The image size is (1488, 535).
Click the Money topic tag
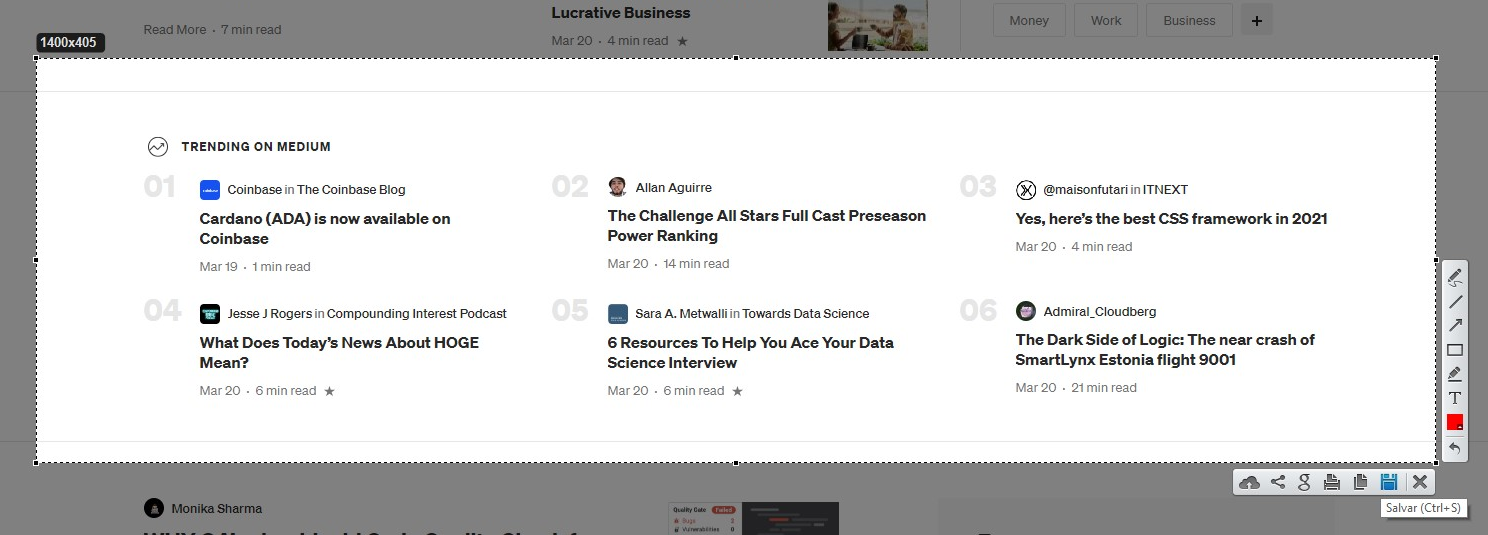pos(1029,20)
